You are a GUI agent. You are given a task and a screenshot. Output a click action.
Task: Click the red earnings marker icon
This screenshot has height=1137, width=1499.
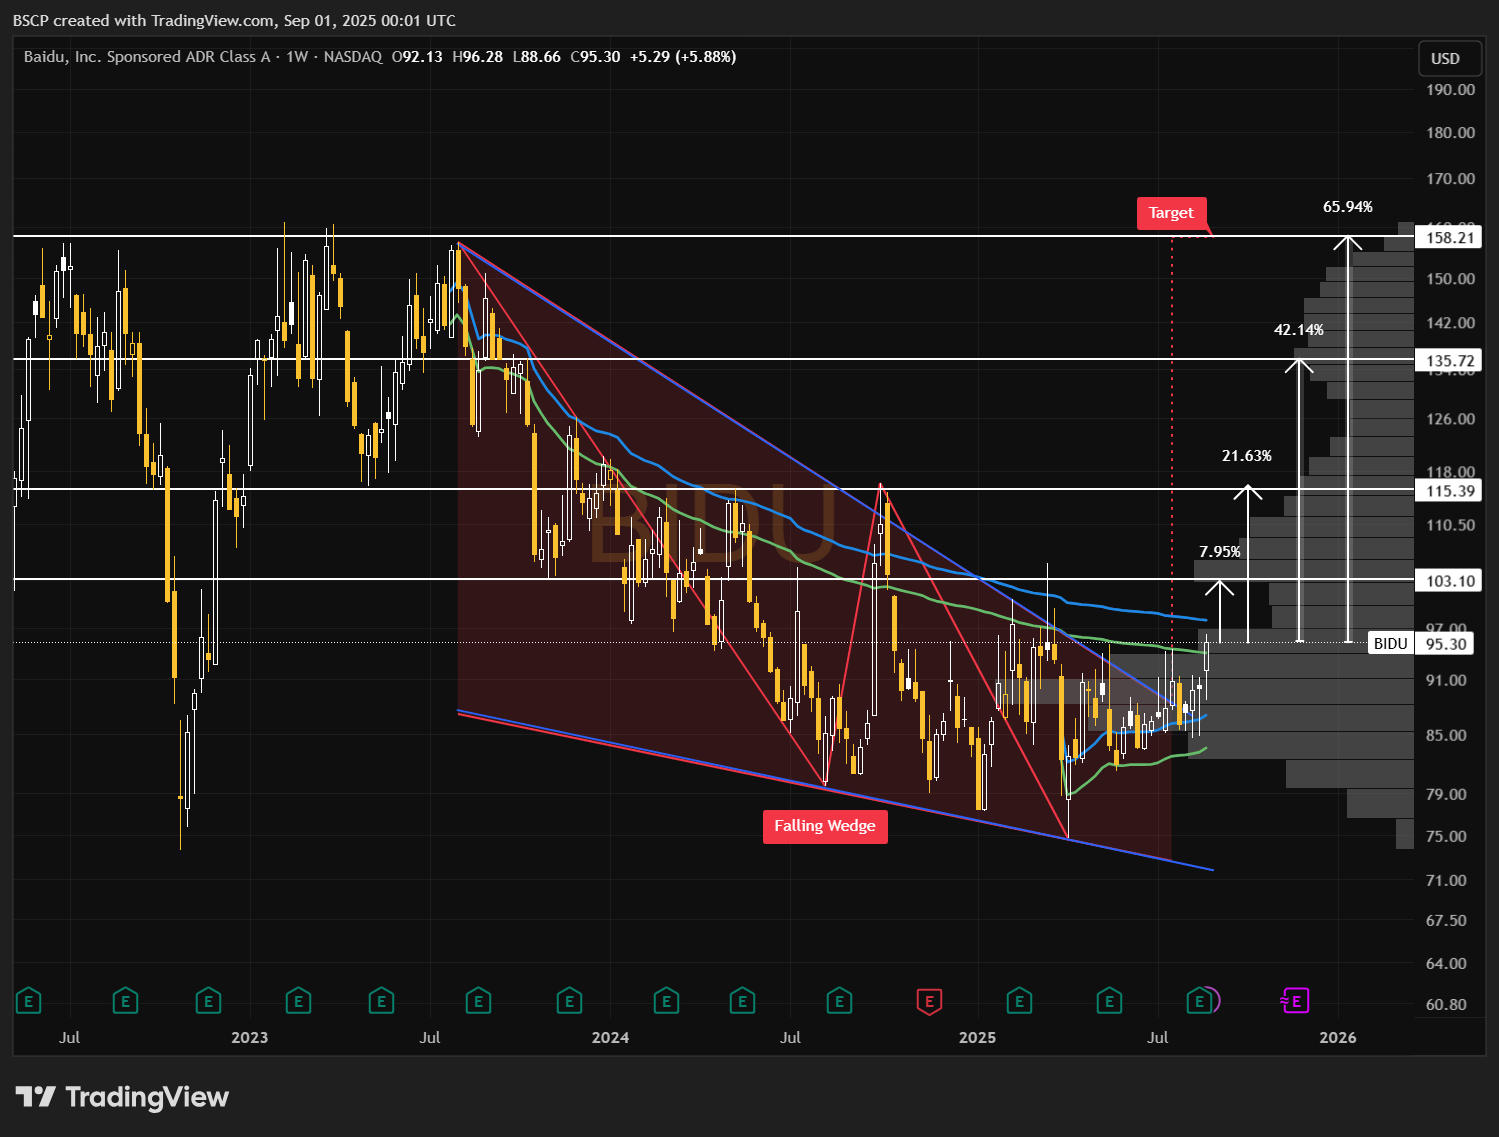click(x=930, y=1000)
